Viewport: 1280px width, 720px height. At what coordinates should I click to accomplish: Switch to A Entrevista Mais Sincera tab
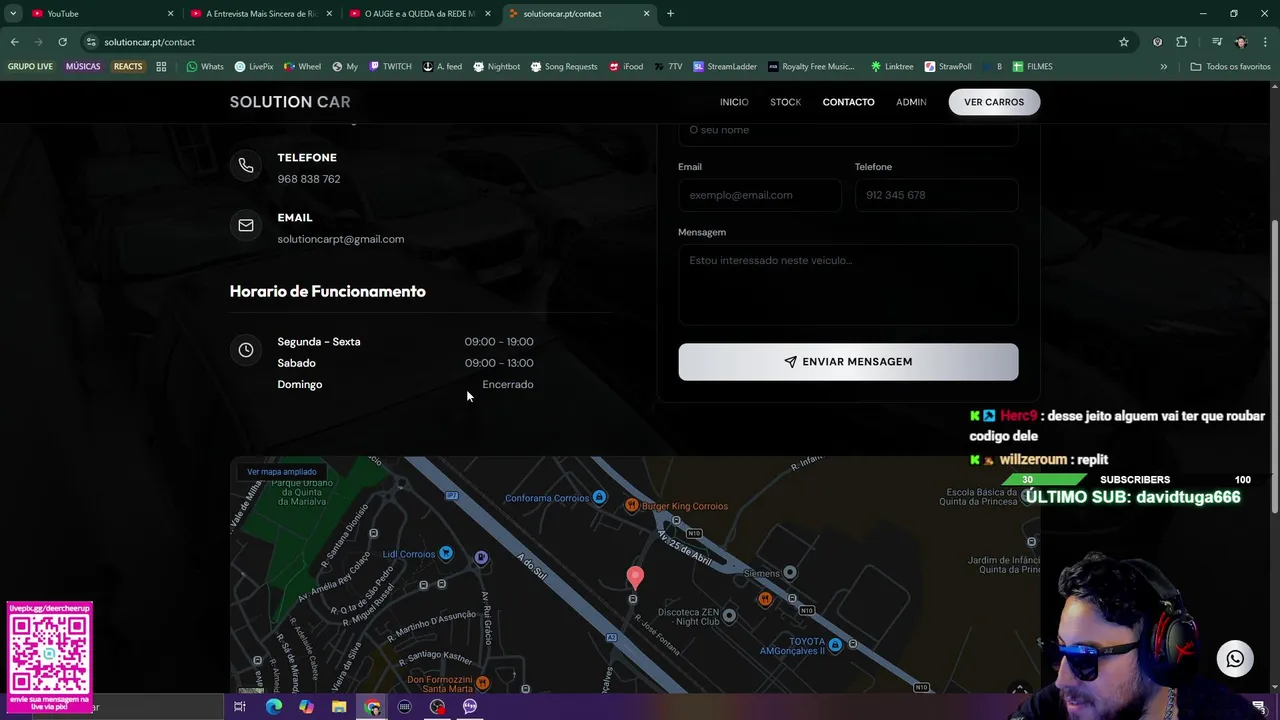pos(262,14)
